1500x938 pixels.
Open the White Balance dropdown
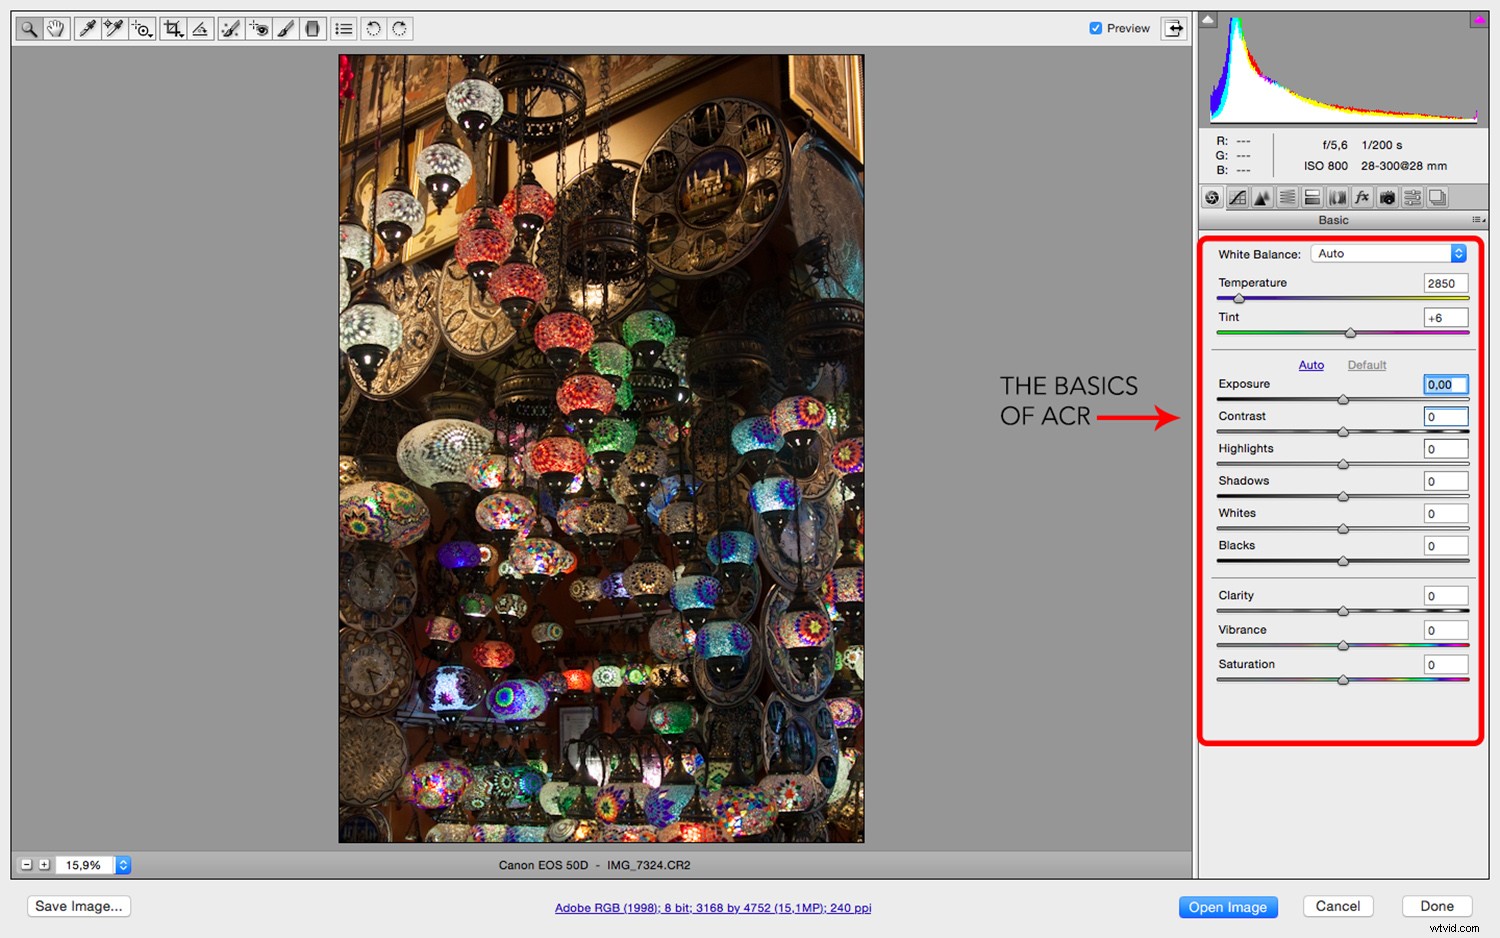pyautogui.click(x=1387, y=253)
